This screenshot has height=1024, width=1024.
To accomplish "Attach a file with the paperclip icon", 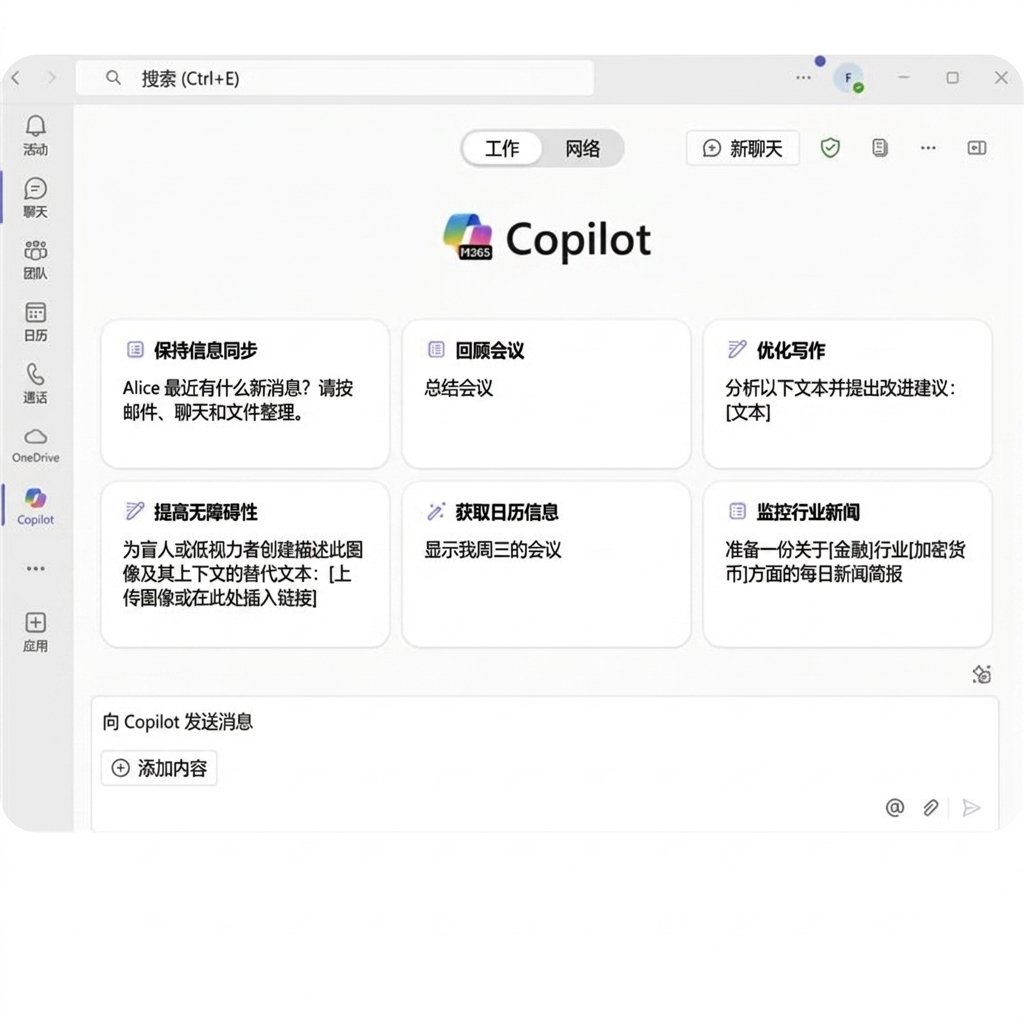I will point(931,808).
